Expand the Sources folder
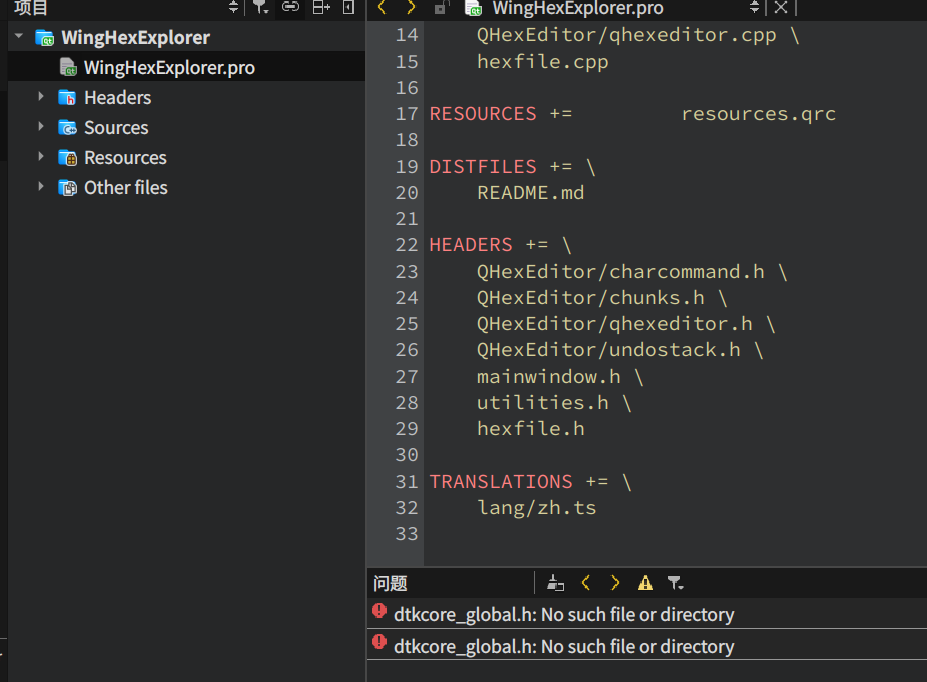927x682 pixels. [41, 126]
